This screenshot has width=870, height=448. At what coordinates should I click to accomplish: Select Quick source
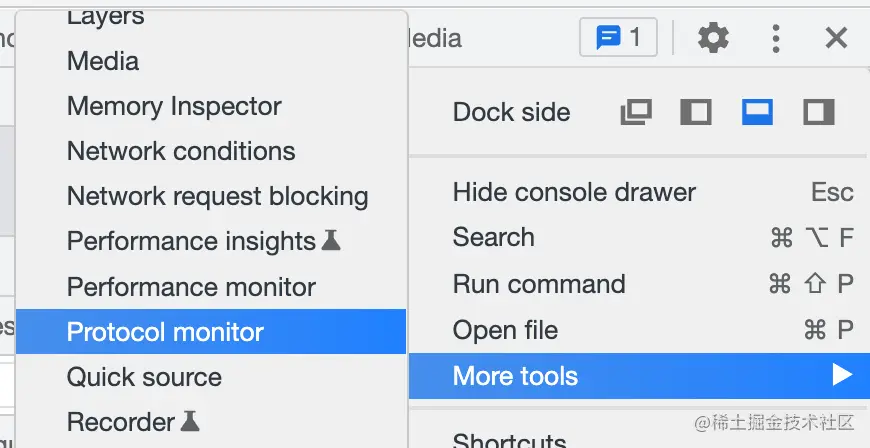[x=144, y=377]
